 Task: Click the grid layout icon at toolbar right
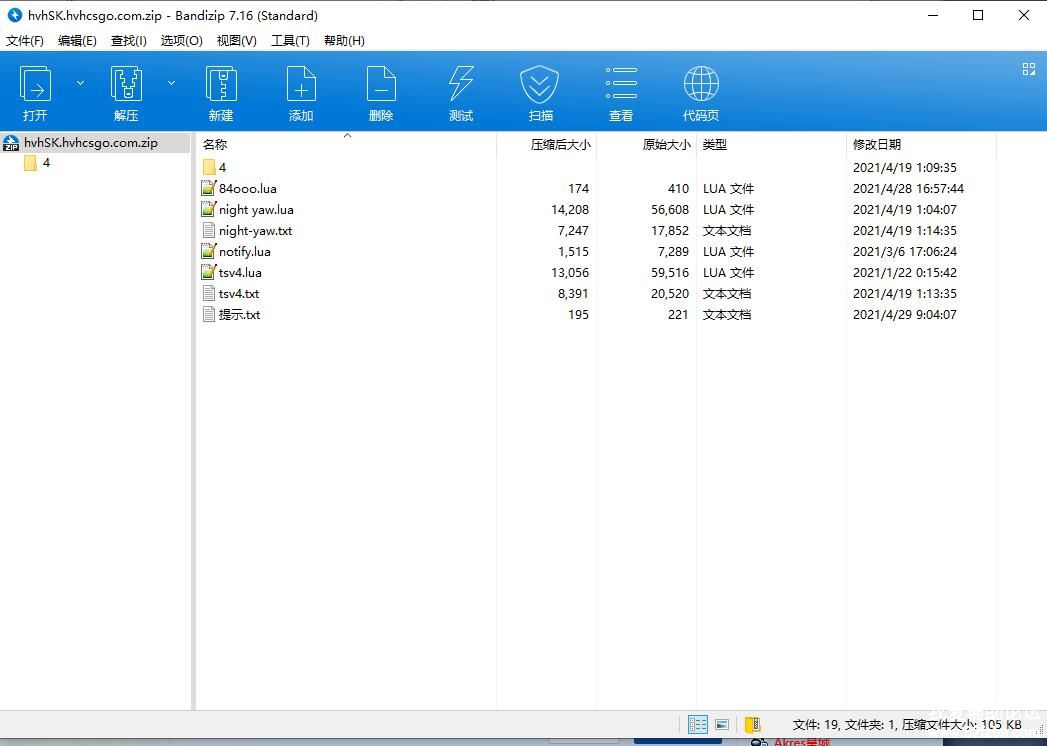pyautogui.click(x=1029, y=69)
